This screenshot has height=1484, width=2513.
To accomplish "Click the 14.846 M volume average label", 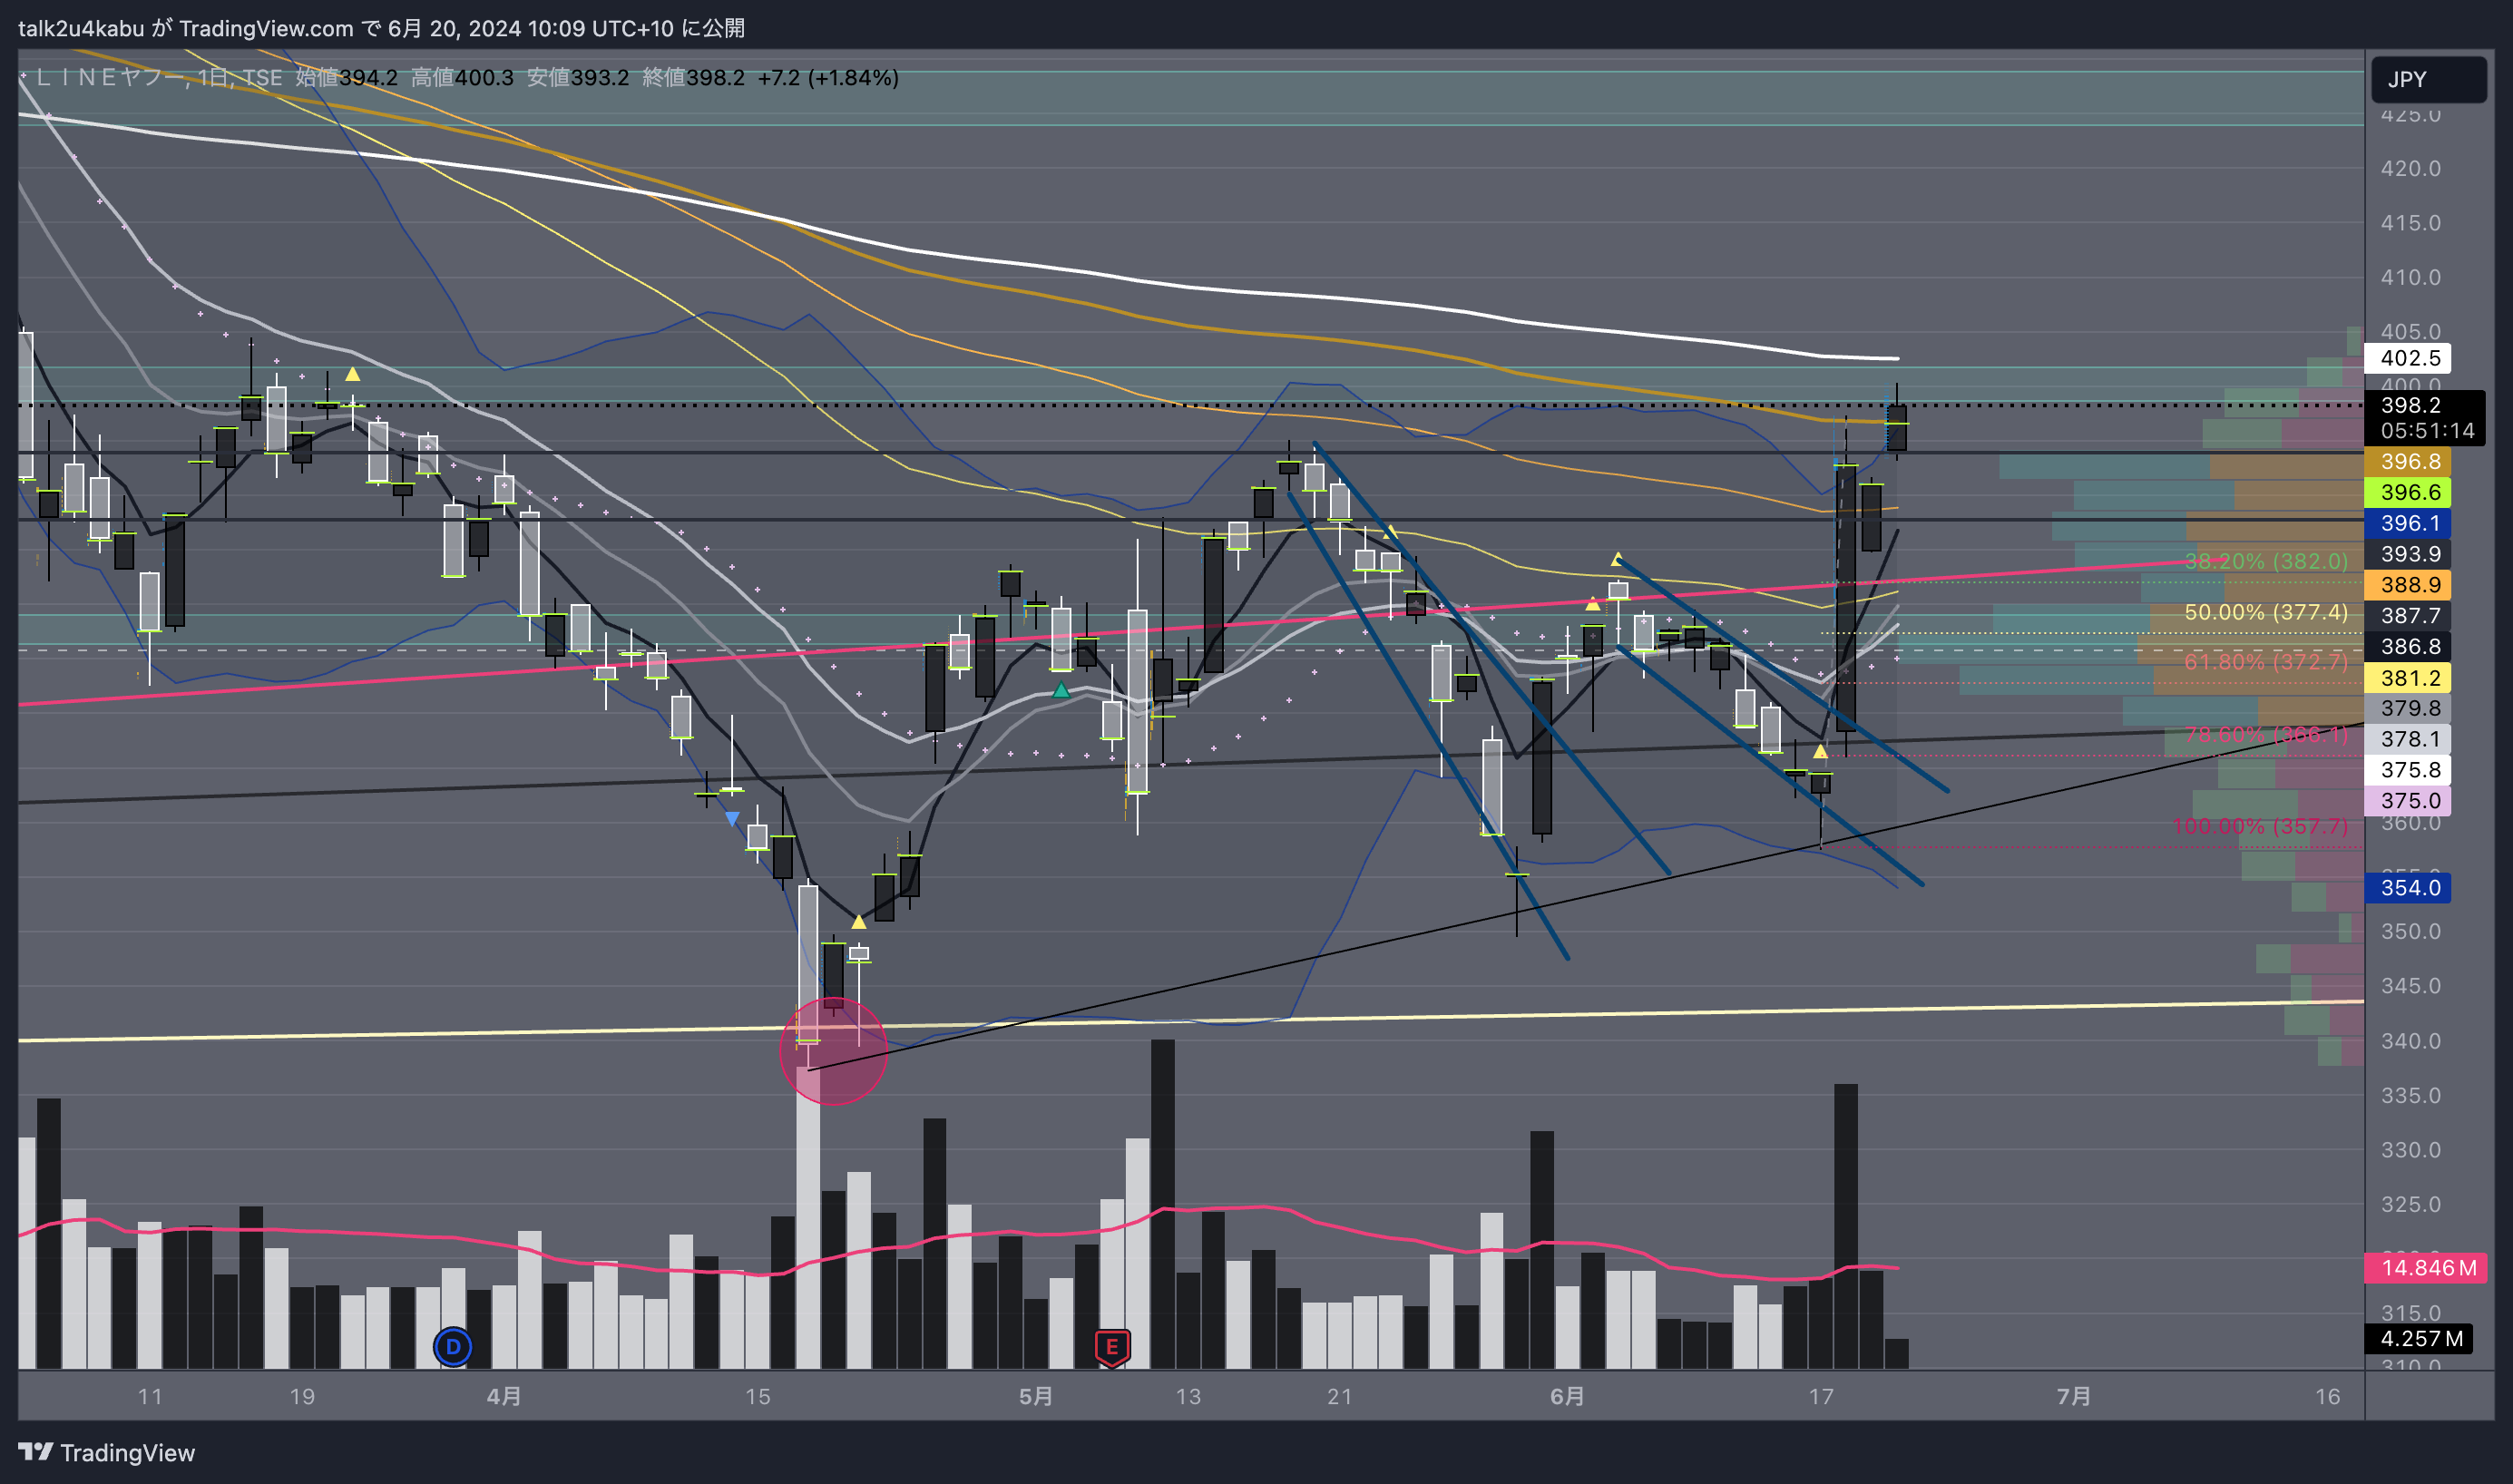I will (x=2428, y=1268).
